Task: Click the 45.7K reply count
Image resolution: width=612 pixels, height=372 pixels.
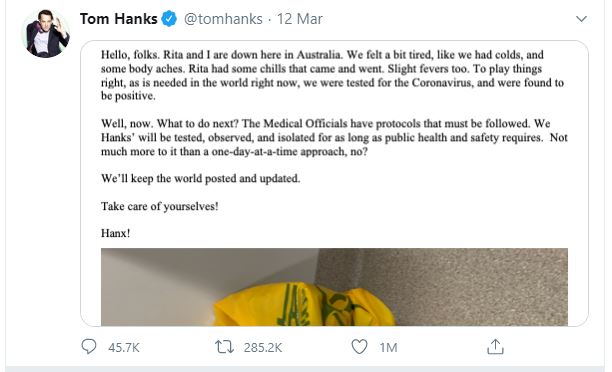Action: point(124,347)
